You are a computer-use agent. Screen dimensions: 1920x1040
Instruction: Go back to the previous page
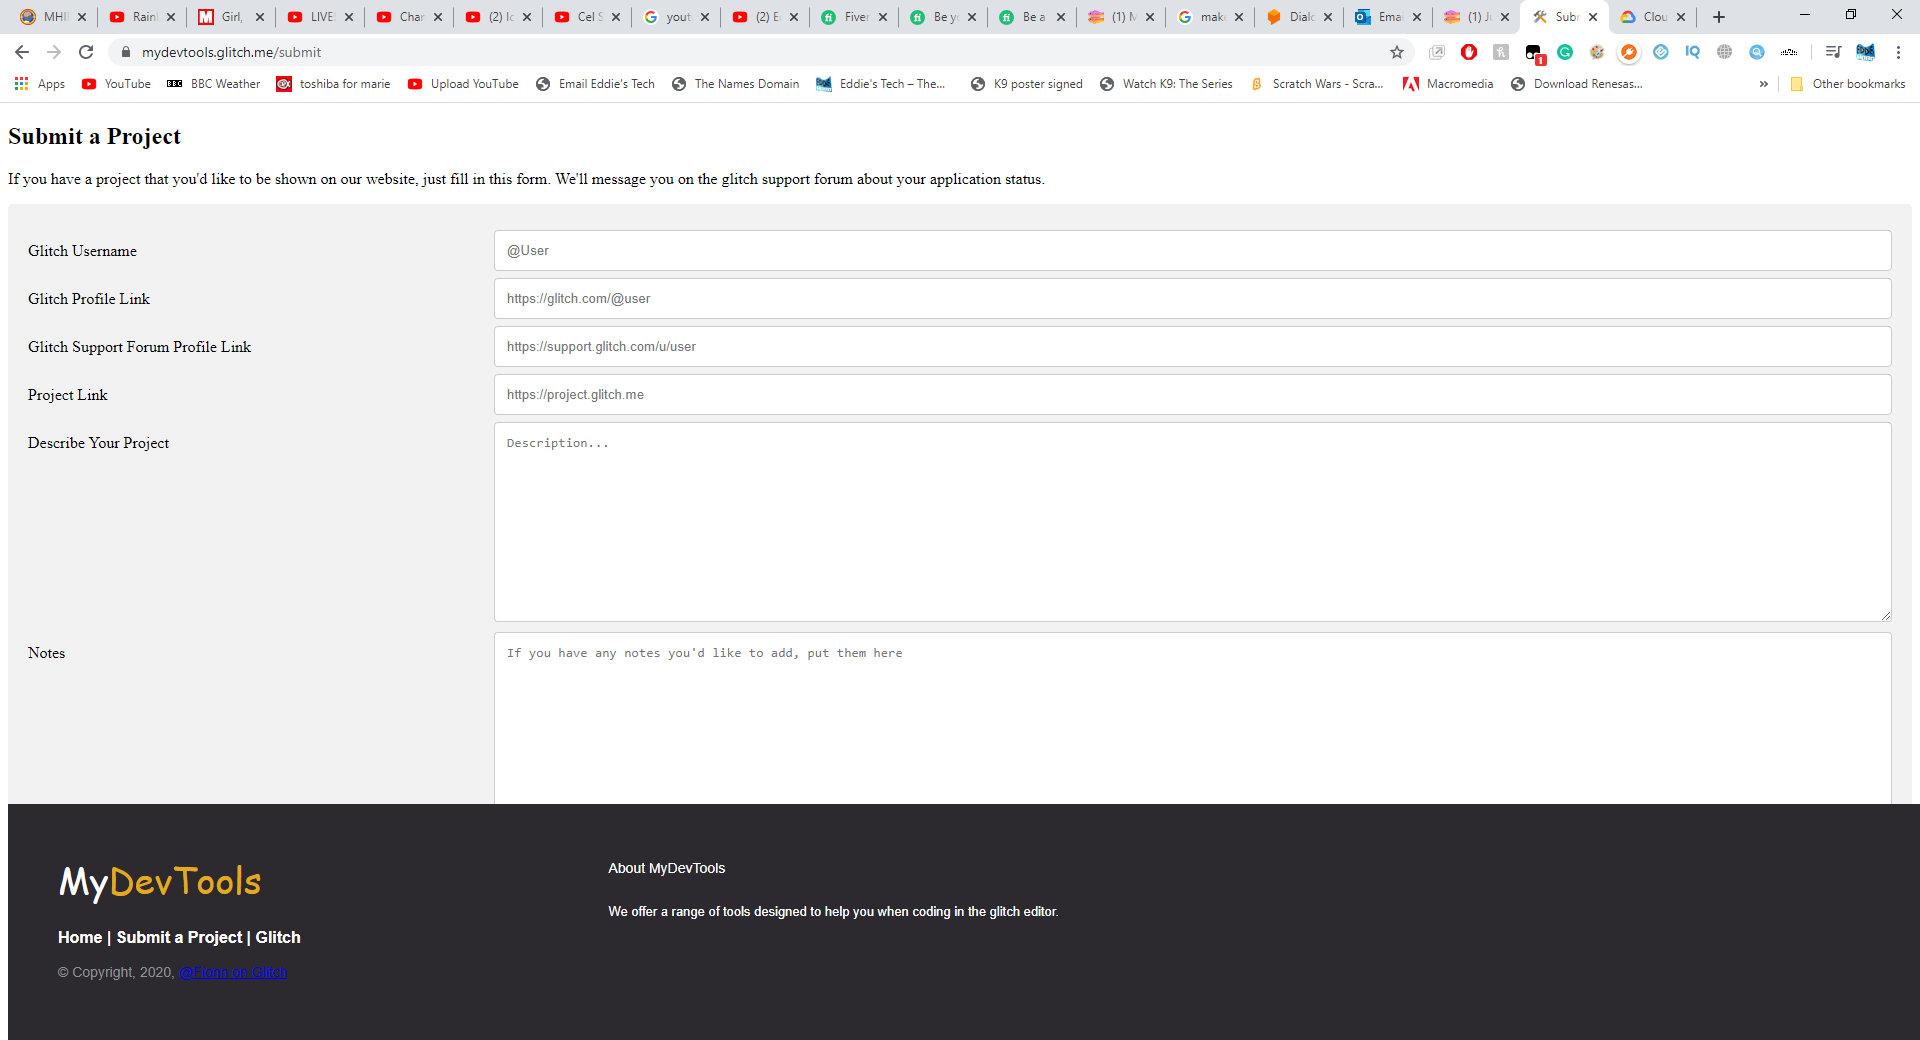pos(22,52)
